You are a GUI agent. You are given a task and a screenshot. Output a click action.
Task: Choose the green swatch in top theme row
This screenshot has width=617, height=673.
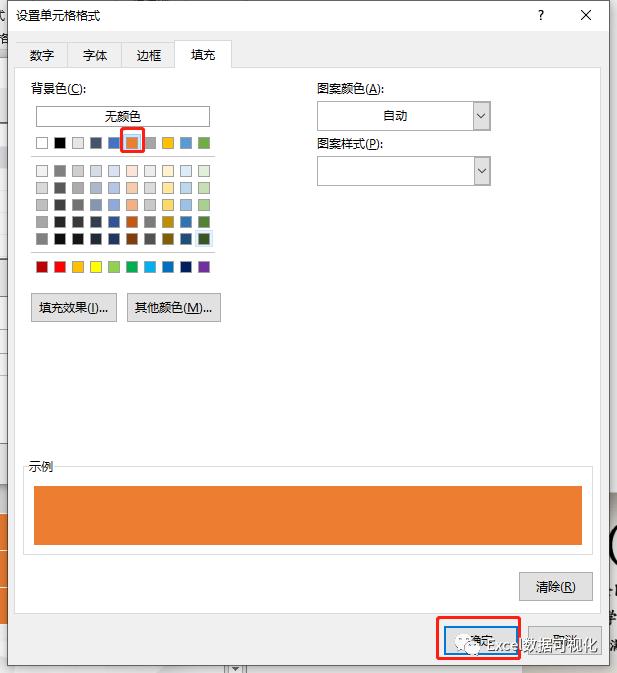click(204, 143)
